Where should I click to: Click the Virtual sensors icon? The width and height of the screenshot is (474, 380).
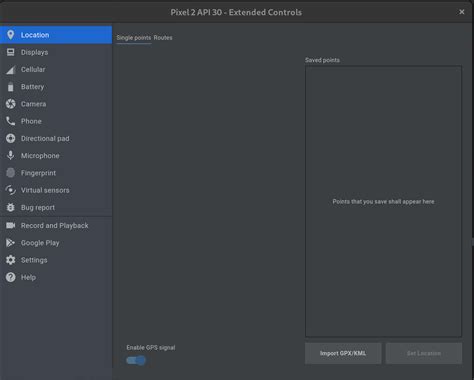tap(11, 190)
